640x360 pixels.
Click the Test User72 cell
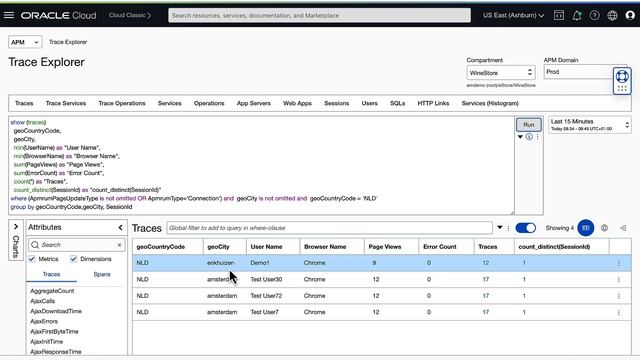(266, 296)
